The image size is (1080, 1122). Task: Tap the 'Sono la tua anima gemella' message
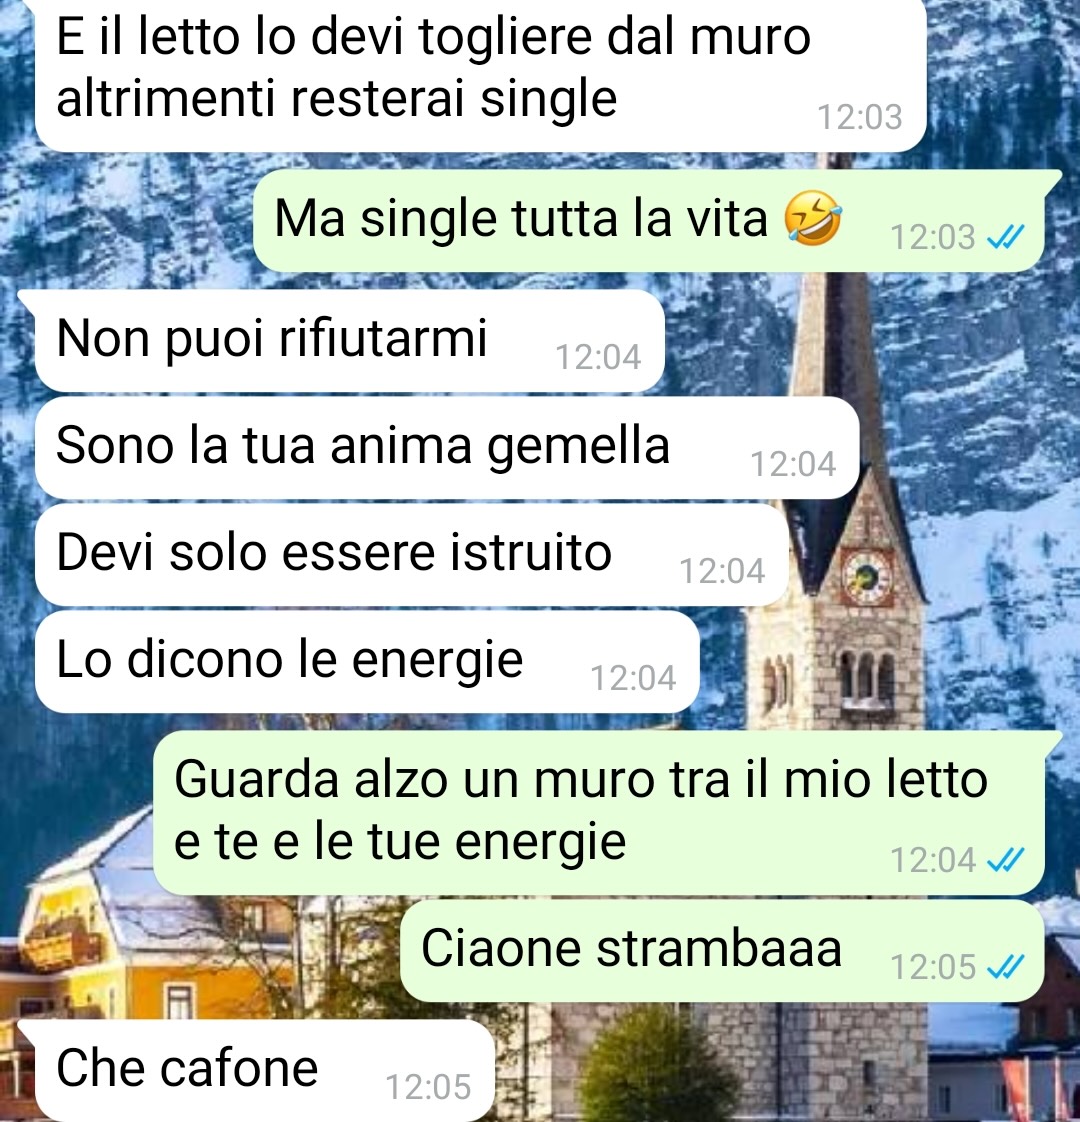[447, 447]
